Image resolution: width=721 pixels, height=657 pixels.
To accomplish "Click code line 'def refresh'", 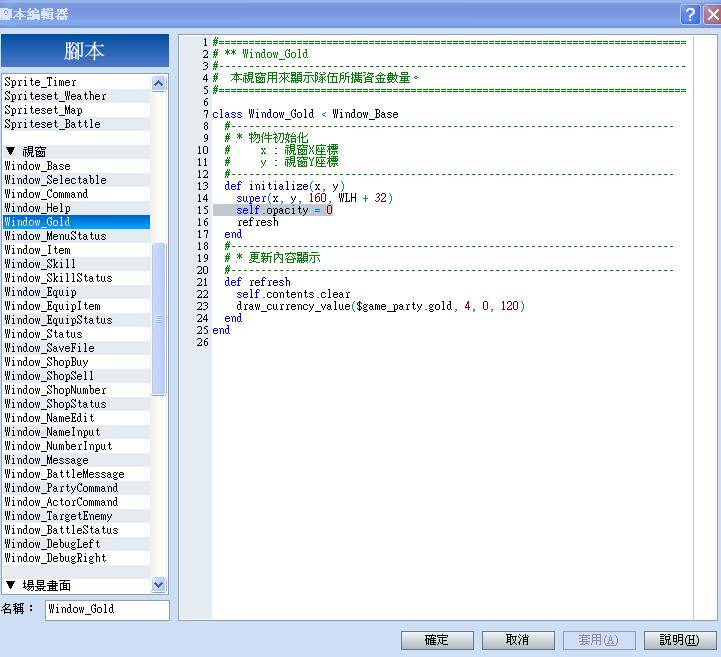I will (x=257, y=282).
